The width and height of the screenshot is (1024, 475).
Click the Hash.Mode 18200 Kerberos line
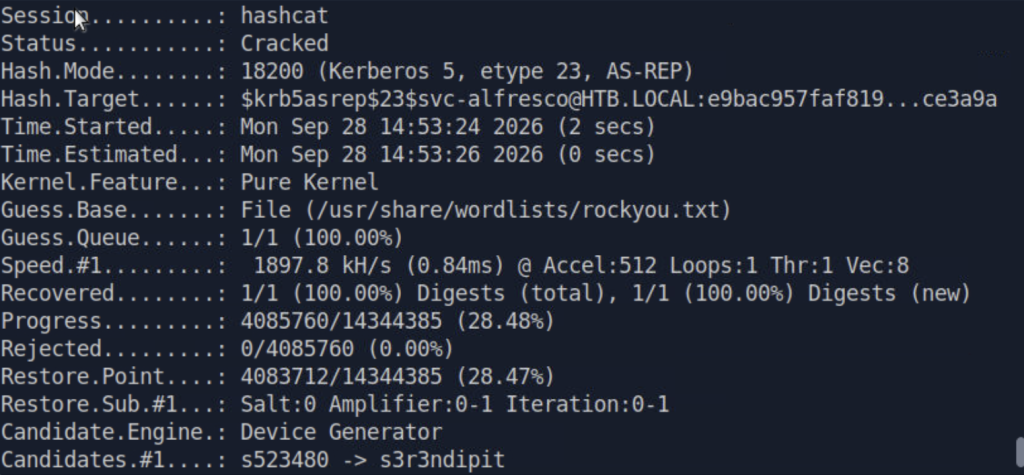click(x=347, y=72)
